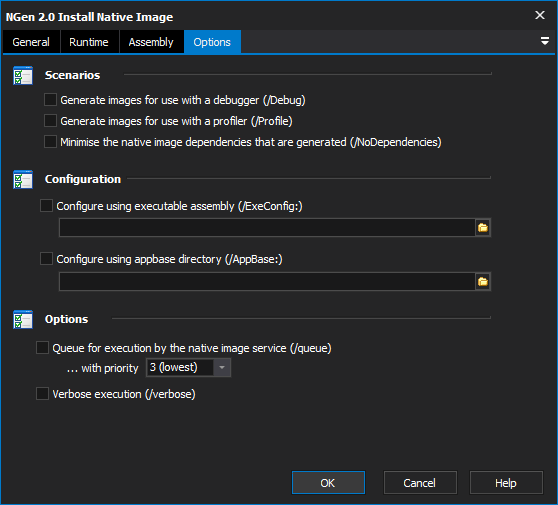Open the tab list menu arrow icon
The height and width of the screenshot is (505, 558).
[544, 41]
